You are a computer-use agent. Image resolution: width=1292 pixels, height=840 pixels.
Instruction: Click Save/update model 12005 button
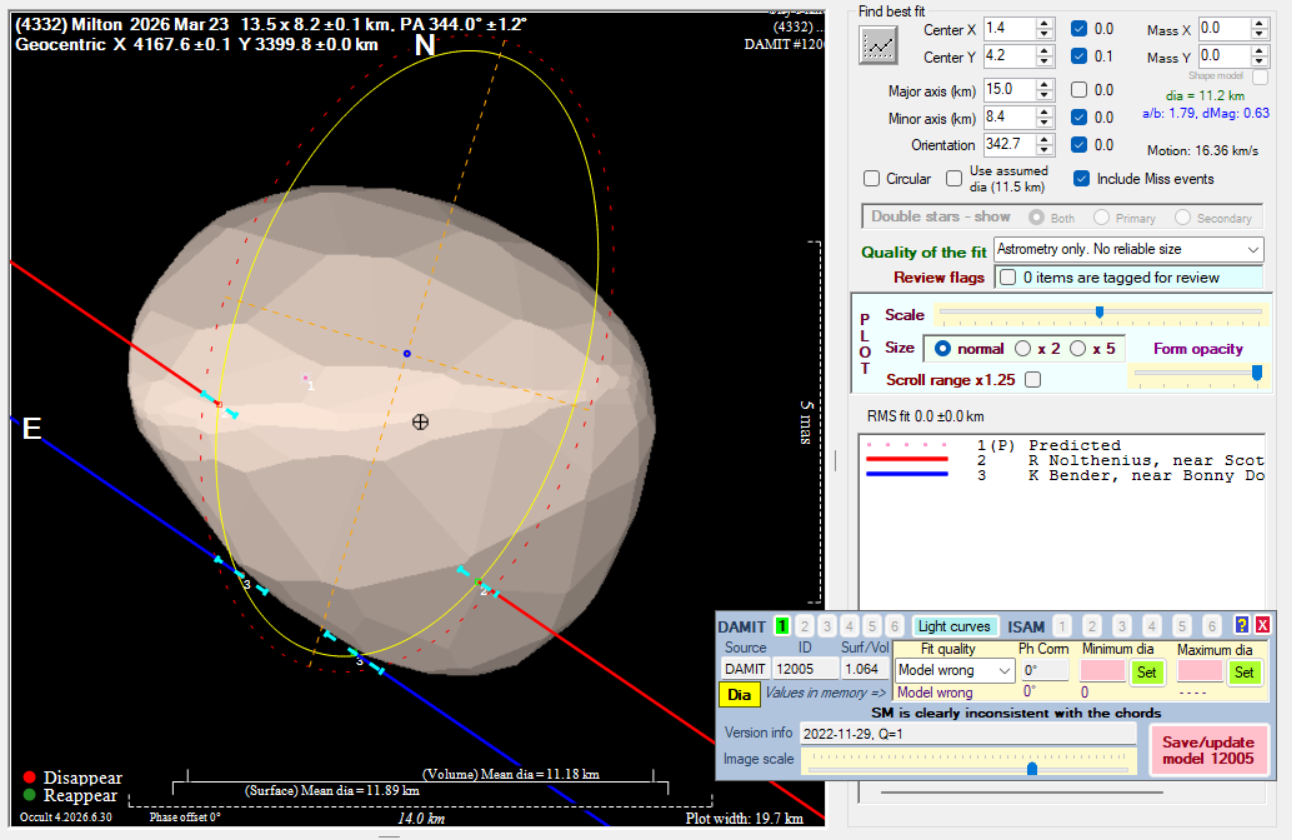tap(1209, 750)
